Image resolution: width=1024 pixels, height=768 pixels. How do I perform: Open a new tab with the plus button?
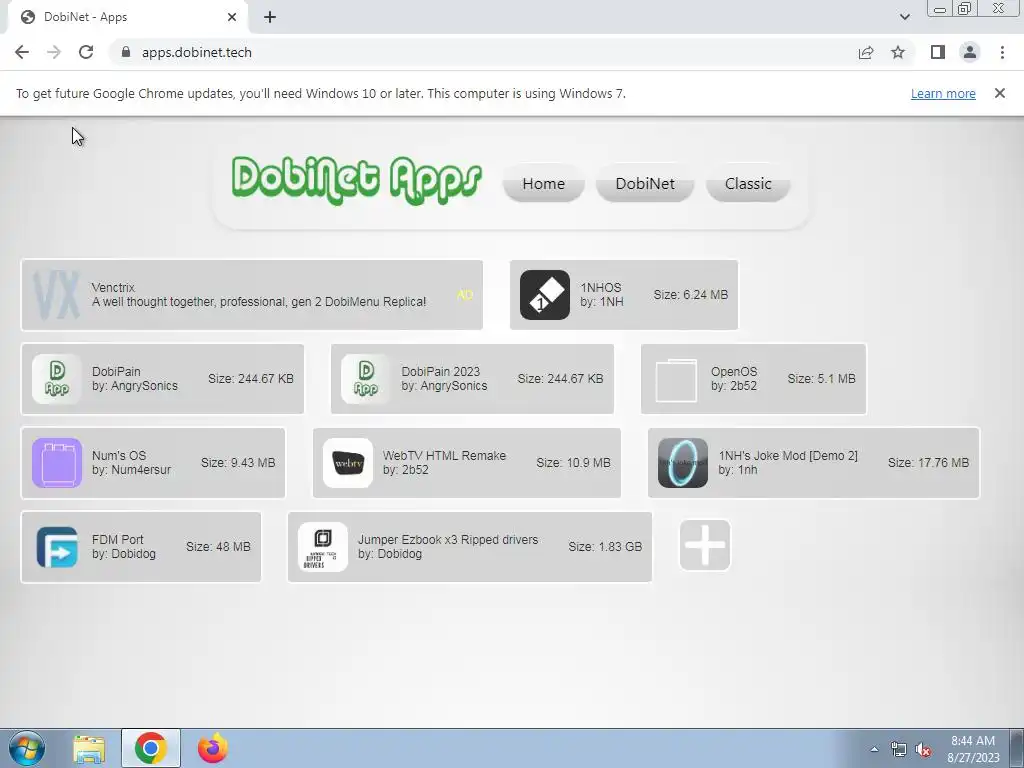click(270, 17)
